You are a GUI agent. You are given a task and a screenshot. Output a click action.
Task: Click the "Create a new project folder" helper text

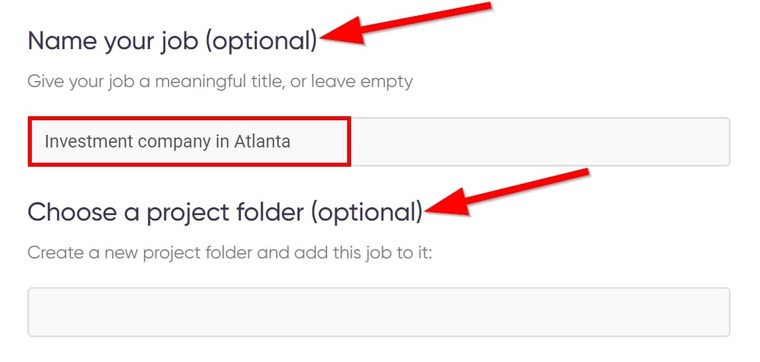pyautogui.click(x=229, y=252)
